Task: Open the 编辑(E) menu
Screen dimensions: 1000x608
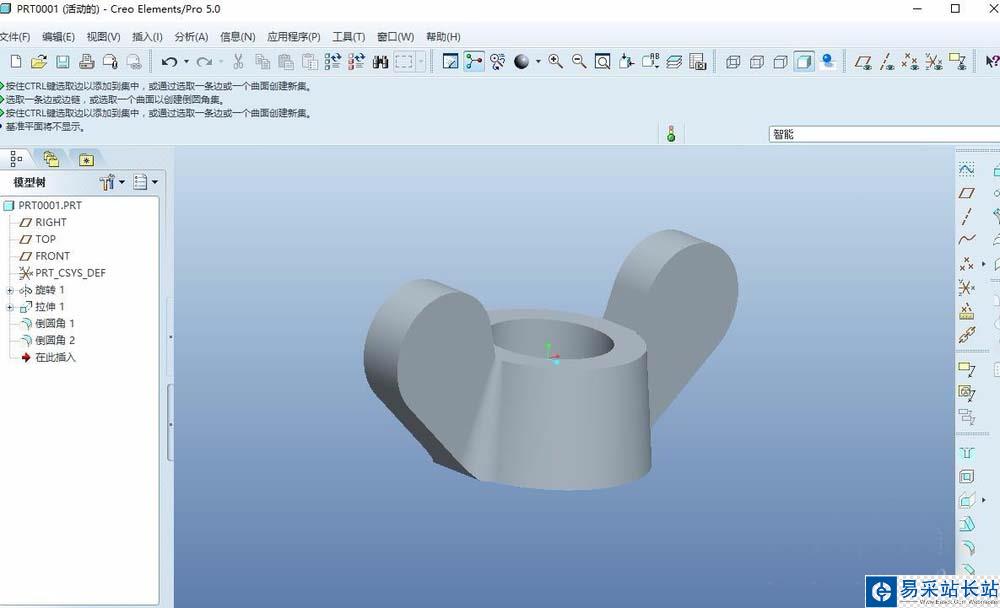Action: click(x=58, y=37)
